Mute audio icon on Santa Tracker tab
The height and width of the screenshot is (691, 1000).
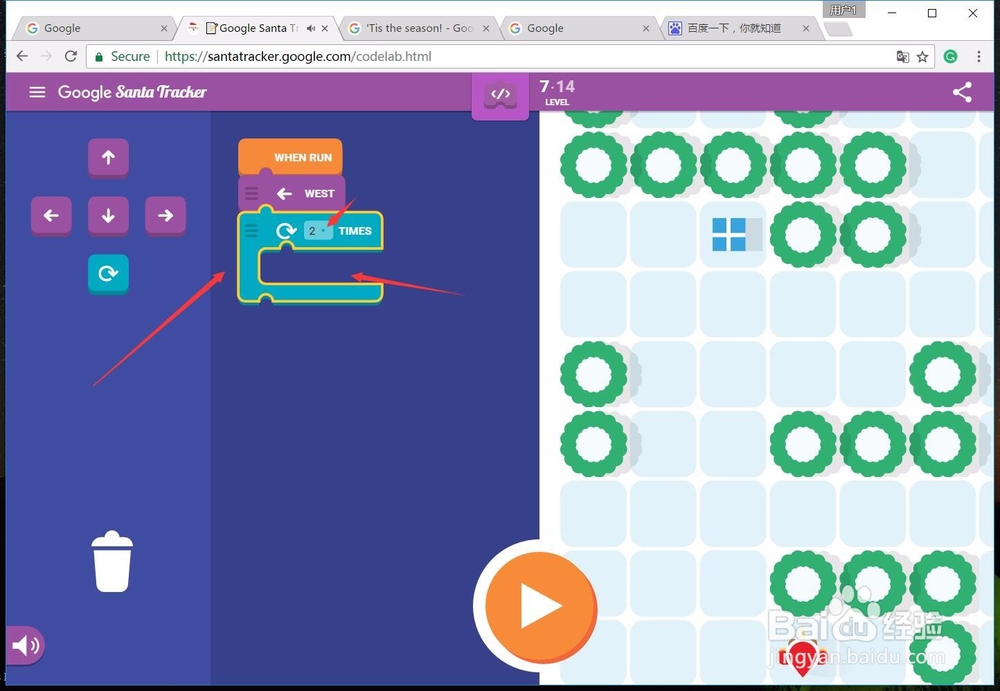click(311, 28)
